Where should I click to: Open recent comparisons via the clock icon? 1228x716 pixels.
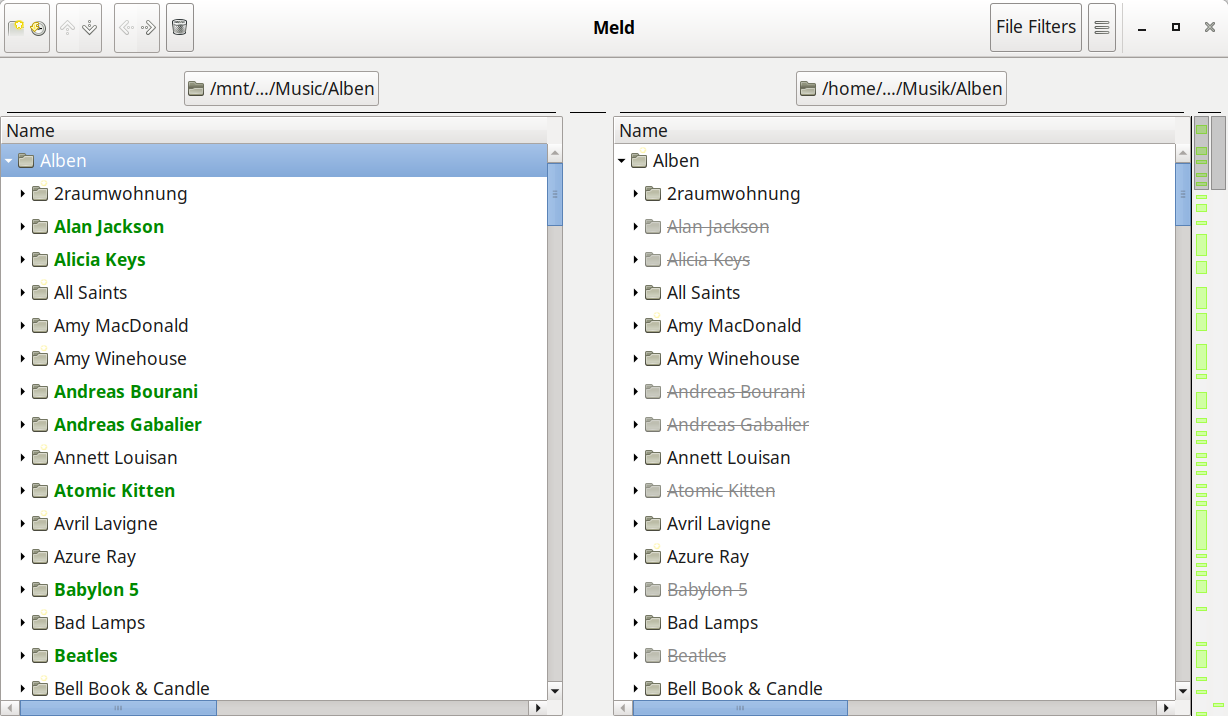click(38, 28)
